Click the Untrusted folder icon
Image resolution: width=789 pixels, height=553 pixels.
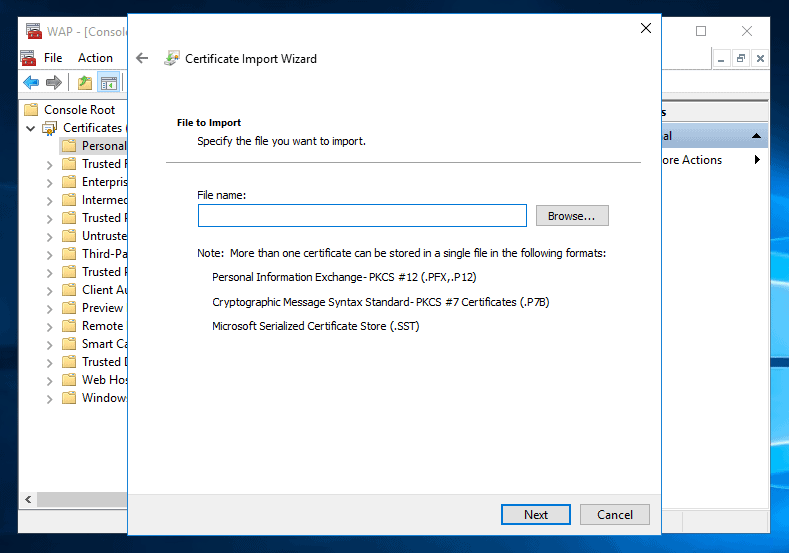pyautogui.click(x=69, y=235)
